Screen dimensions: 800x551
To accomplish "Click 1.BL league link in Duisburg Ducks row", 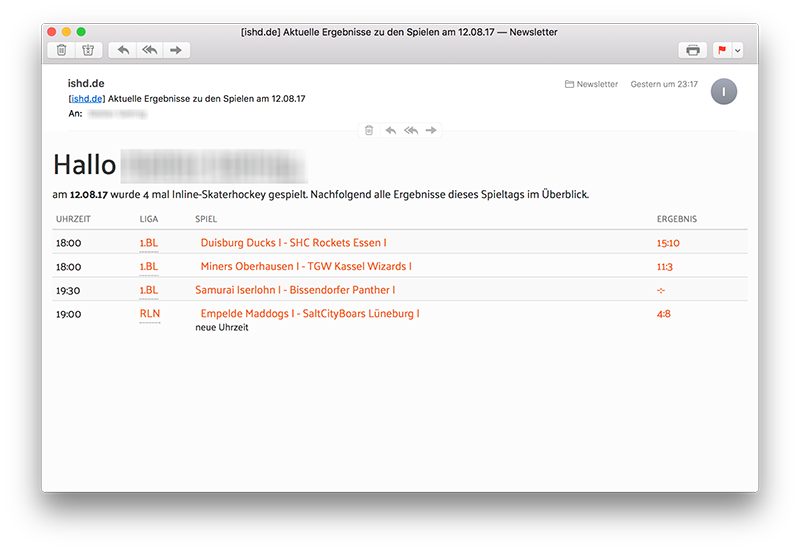I will [x=149, y=243].
